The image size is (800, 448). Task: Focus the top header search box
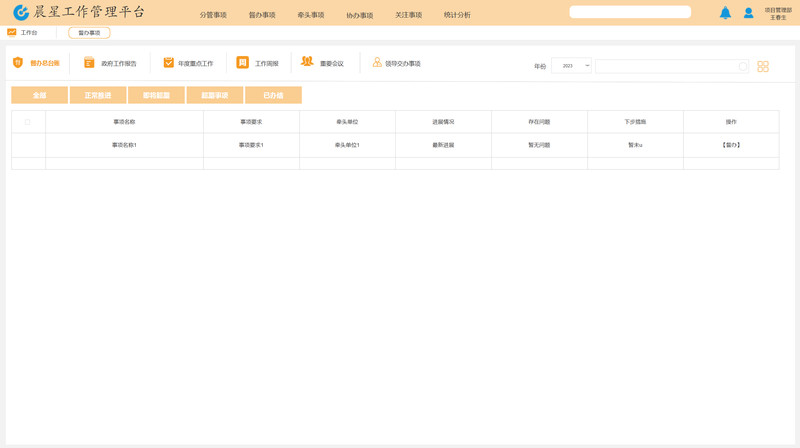630,12
